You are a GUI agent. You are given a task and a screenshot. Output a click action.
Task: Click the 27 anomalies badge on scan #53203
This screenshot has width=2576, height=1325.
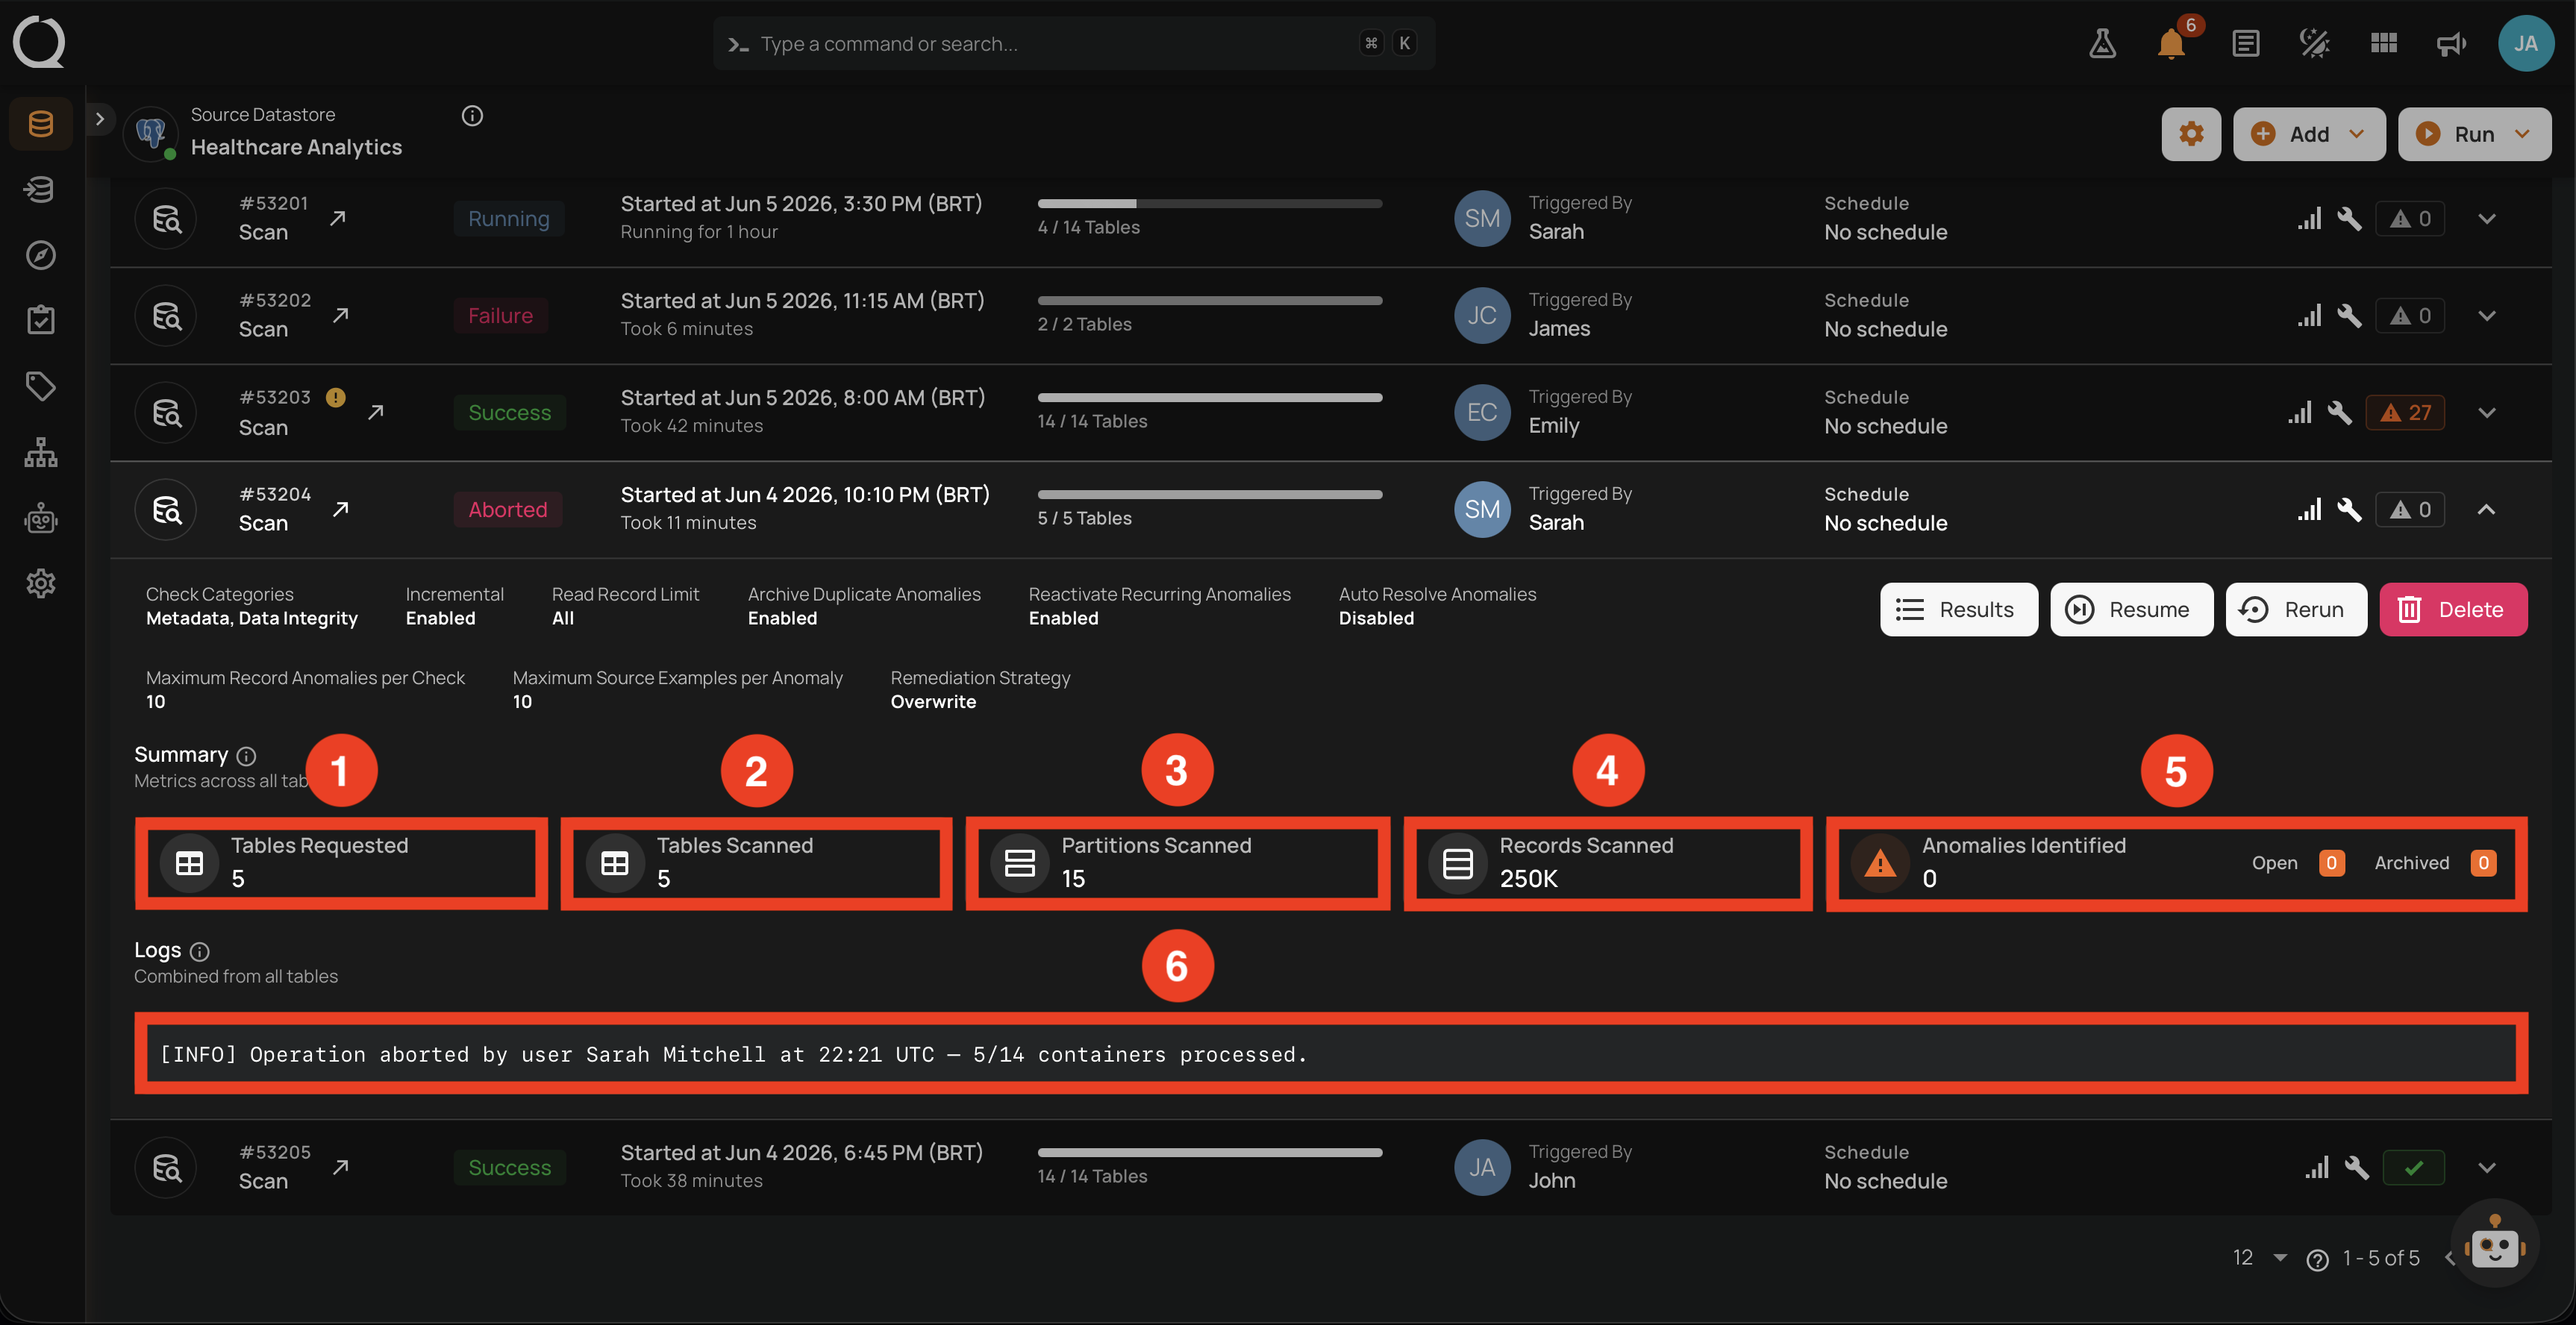(2405, 412)
